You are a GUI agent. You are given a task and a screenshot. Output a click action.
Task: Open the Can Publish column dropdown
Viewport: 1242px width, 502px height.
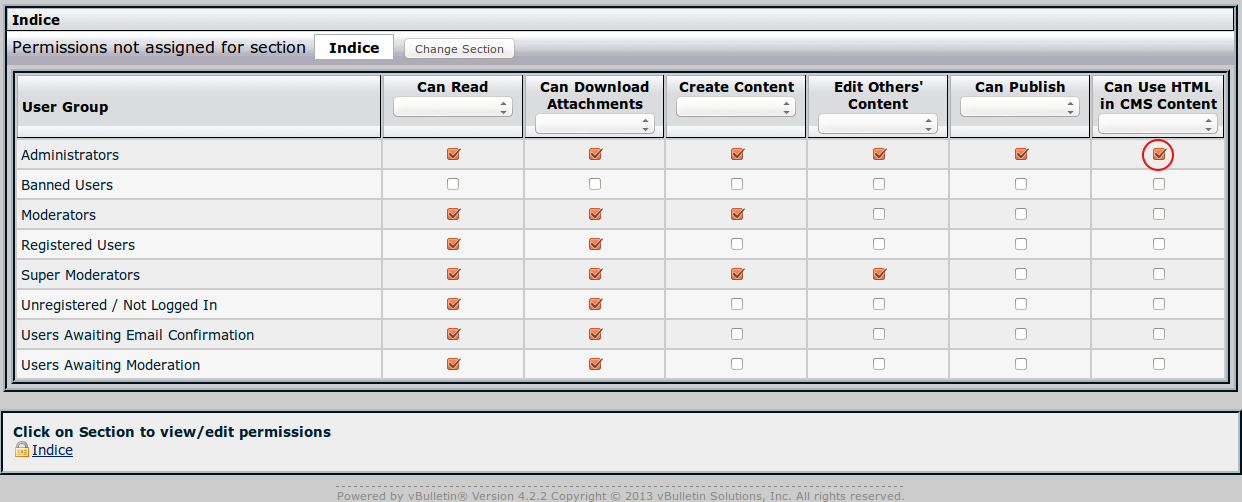pyautogui.click(x=1020, y=107)
